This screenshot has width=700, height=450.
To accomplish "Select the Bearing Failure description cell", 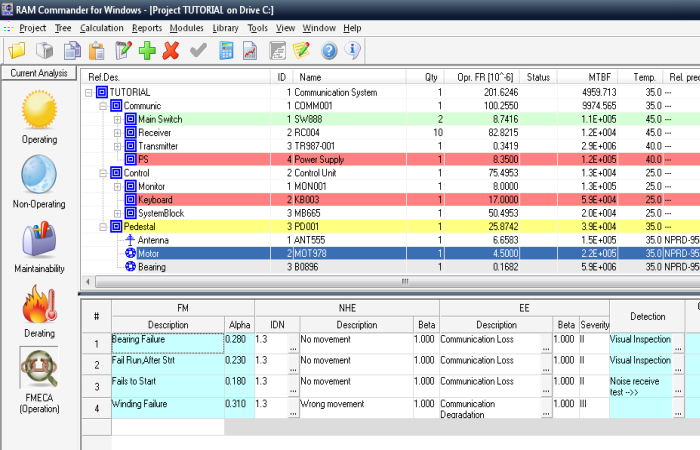I will point(168,343).
